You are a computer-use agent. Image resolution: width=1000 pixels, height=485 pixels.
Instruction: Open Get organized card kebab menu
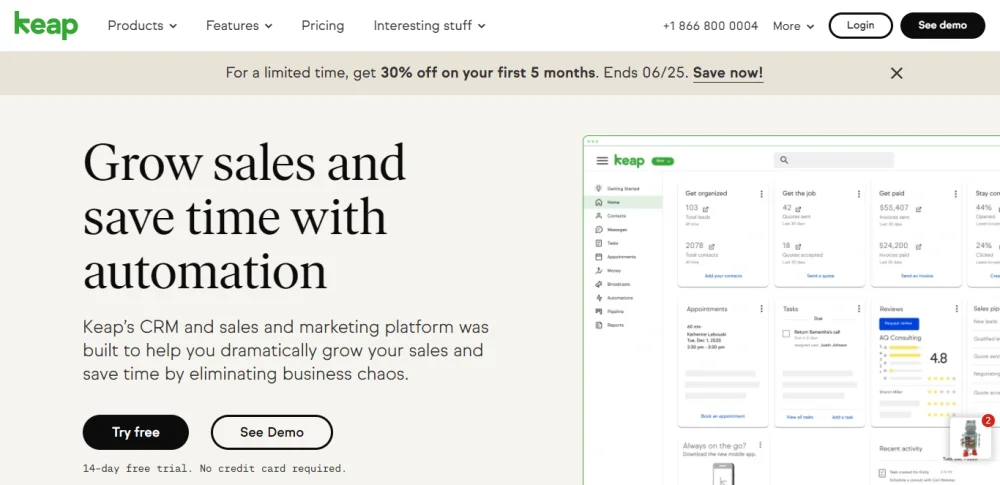point(761,194)
